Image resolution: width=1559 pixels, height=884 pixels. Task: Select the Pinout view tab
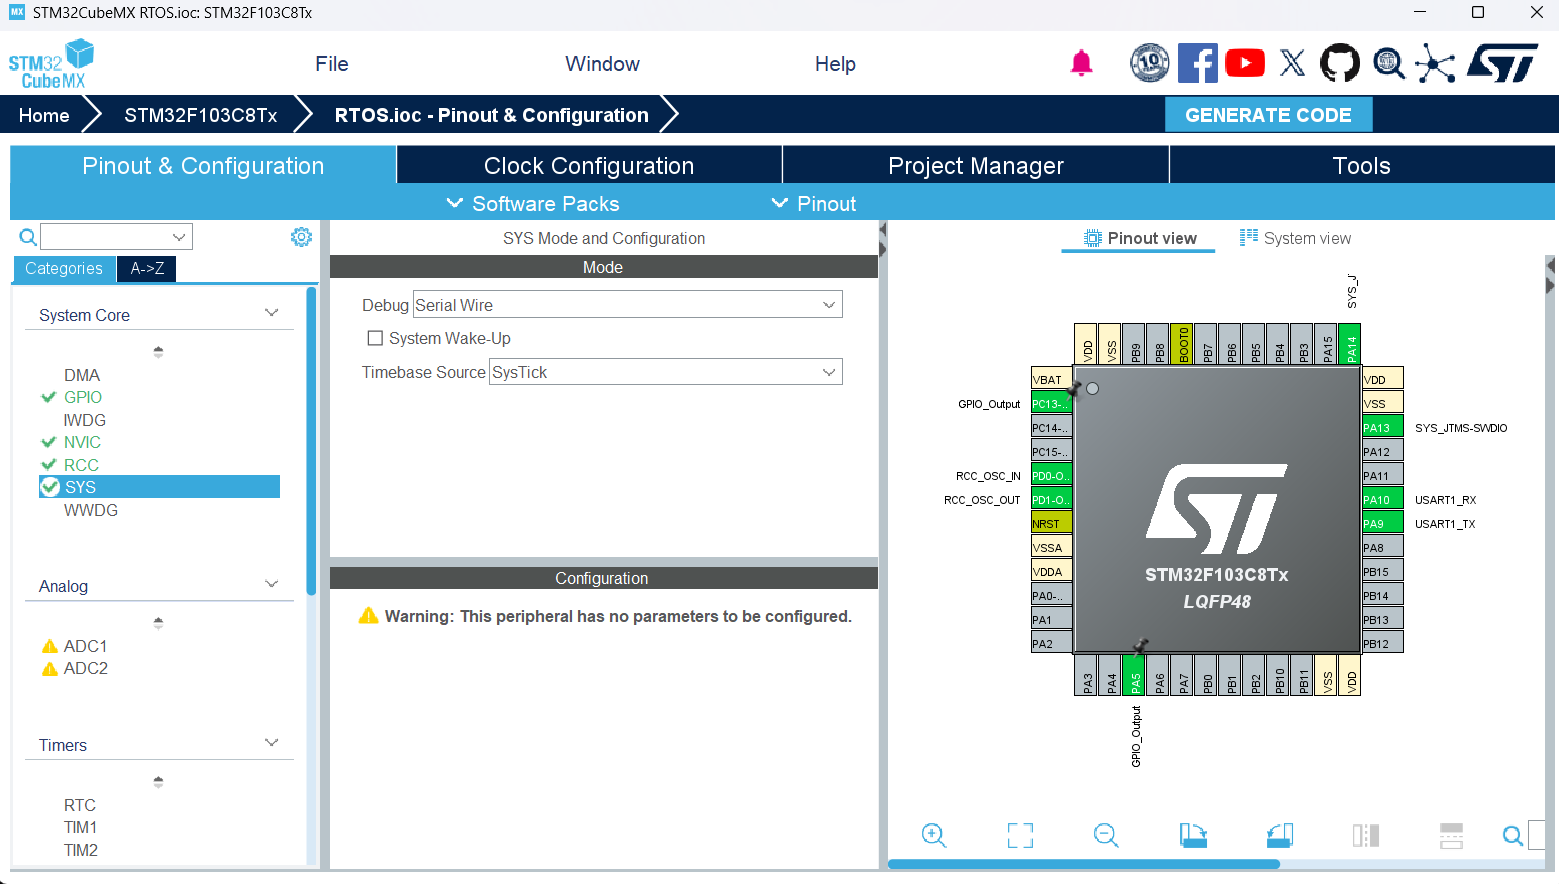pos(1140,238)
